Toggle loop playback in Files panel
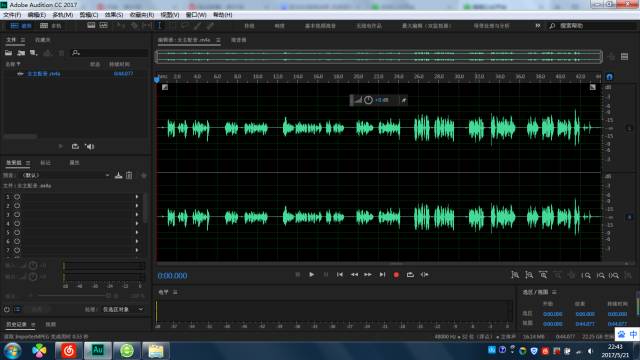 (75, 146)
